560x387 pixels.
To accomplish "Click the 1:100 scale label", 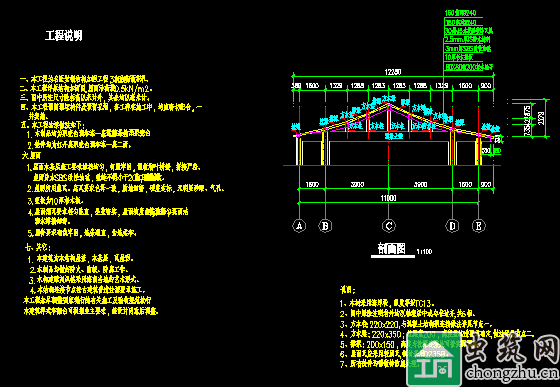I will (x=424, y=252).
